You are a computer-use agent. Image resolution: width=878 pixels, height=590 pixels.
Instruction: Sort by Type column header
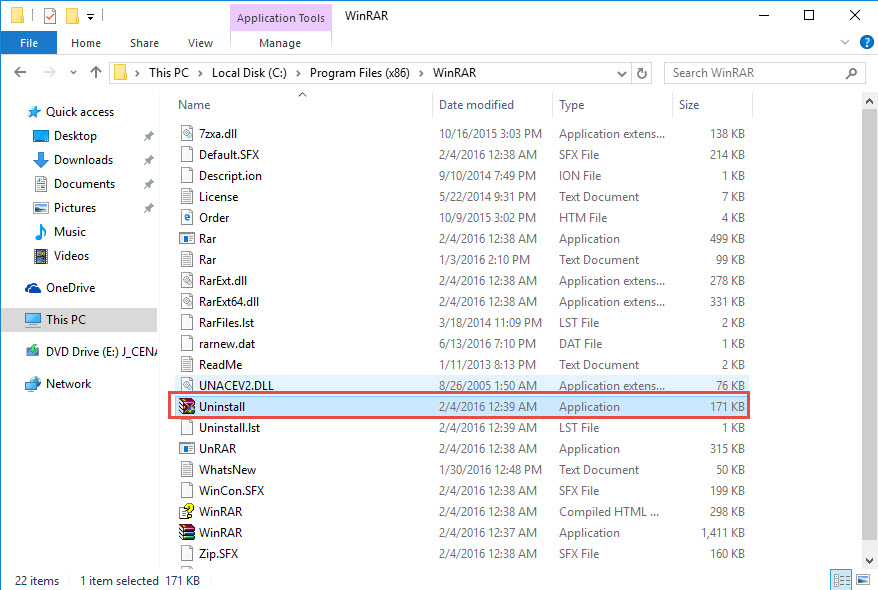[571, 105]
